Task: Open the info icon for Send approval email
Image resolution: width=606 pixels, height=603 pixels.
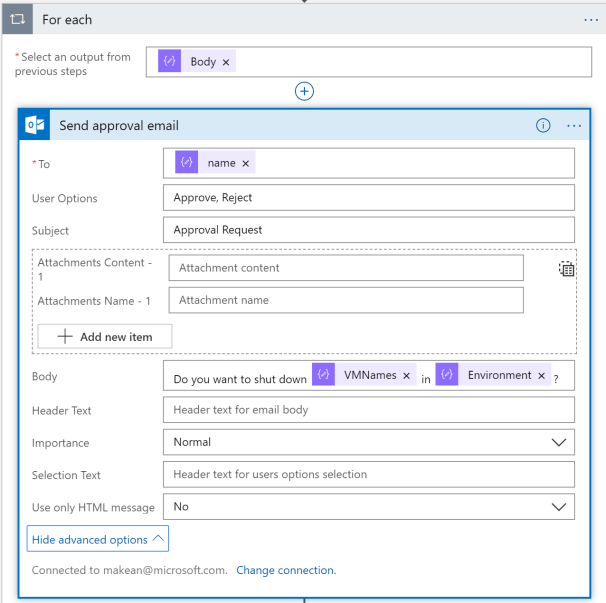Action: click(x=543, y=125)
